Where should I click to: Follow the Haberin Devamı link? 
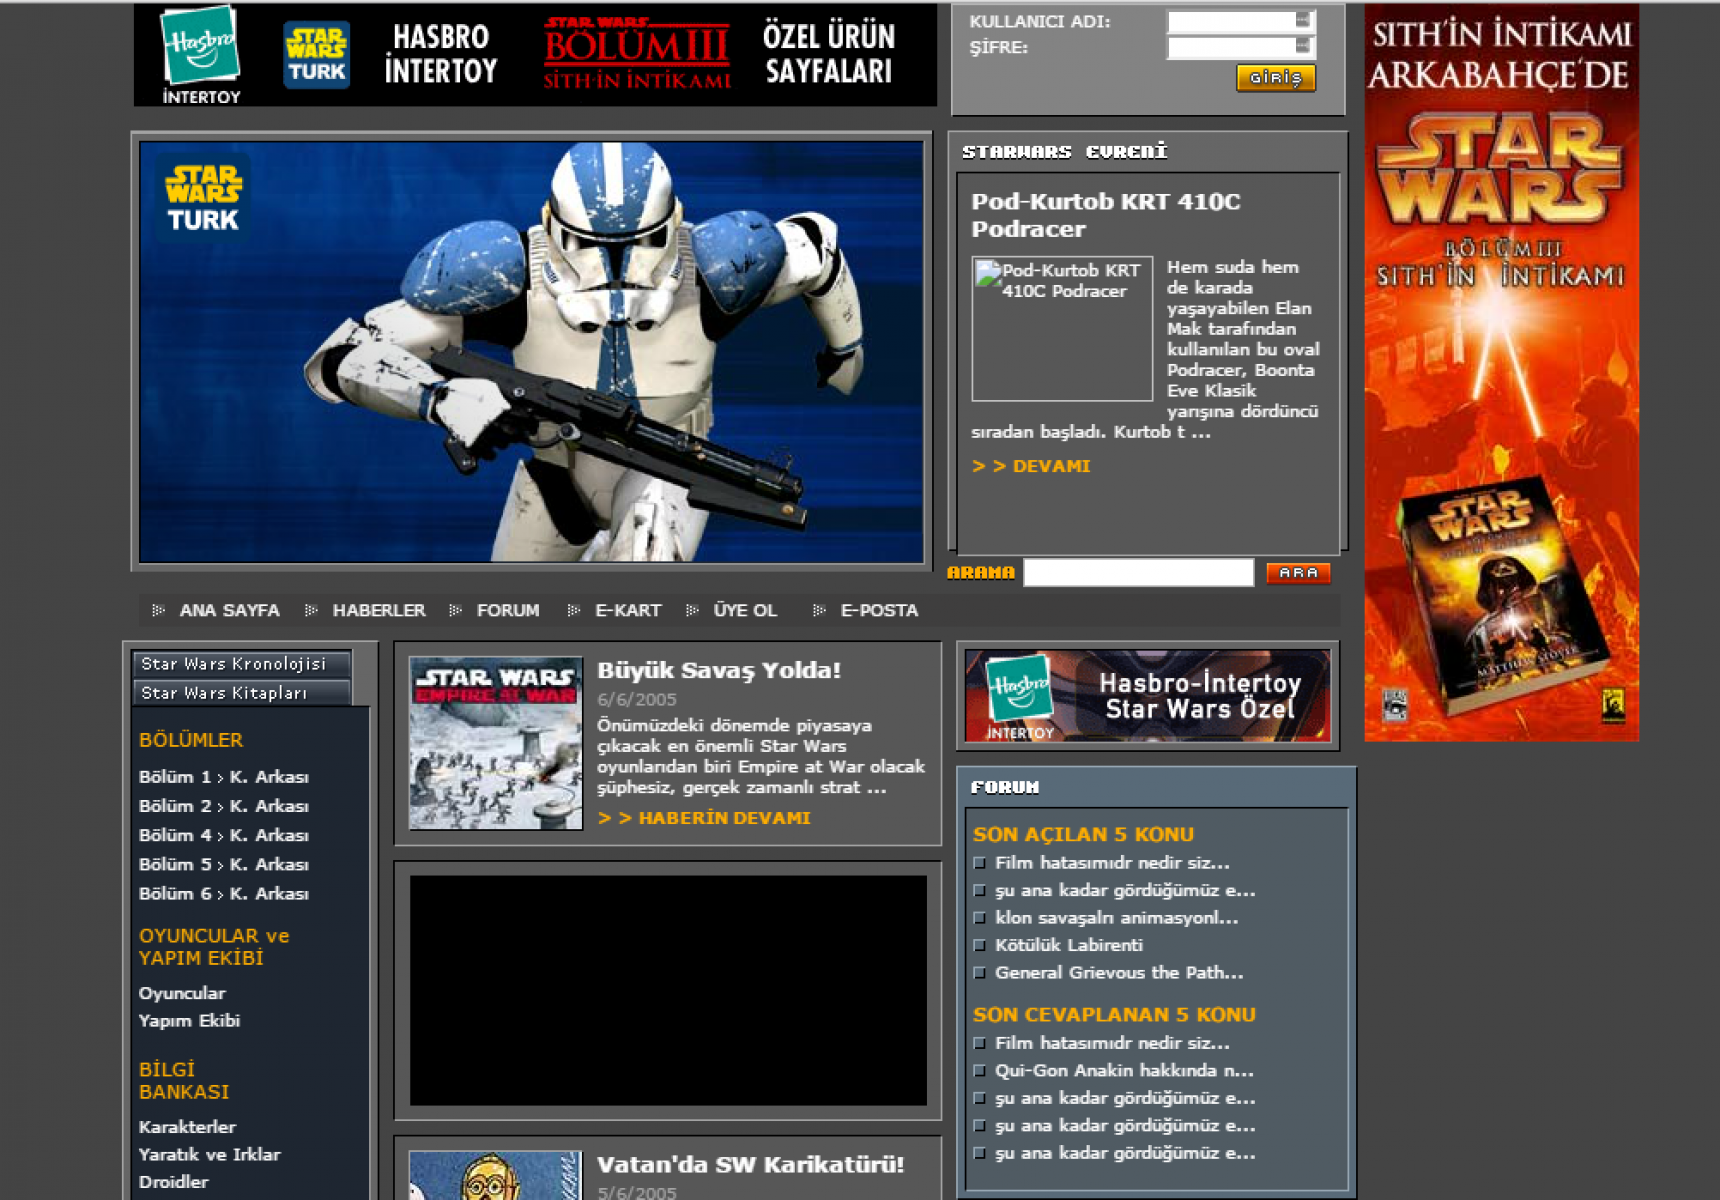click(x=723, y=818)
